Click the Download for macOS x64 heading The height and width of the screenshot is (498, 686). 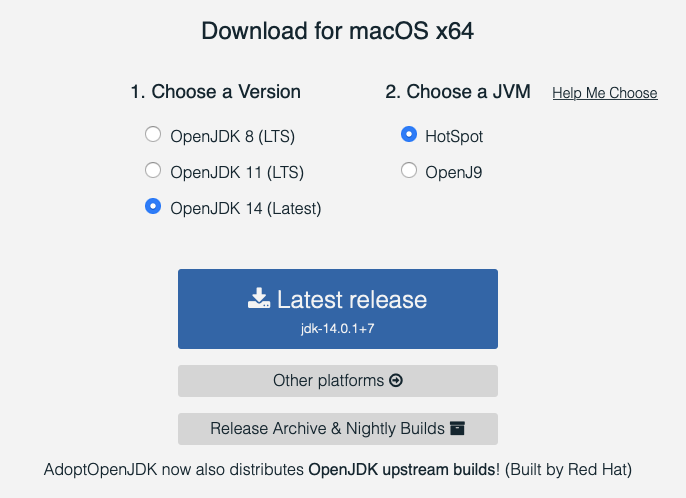pos(337,31)
